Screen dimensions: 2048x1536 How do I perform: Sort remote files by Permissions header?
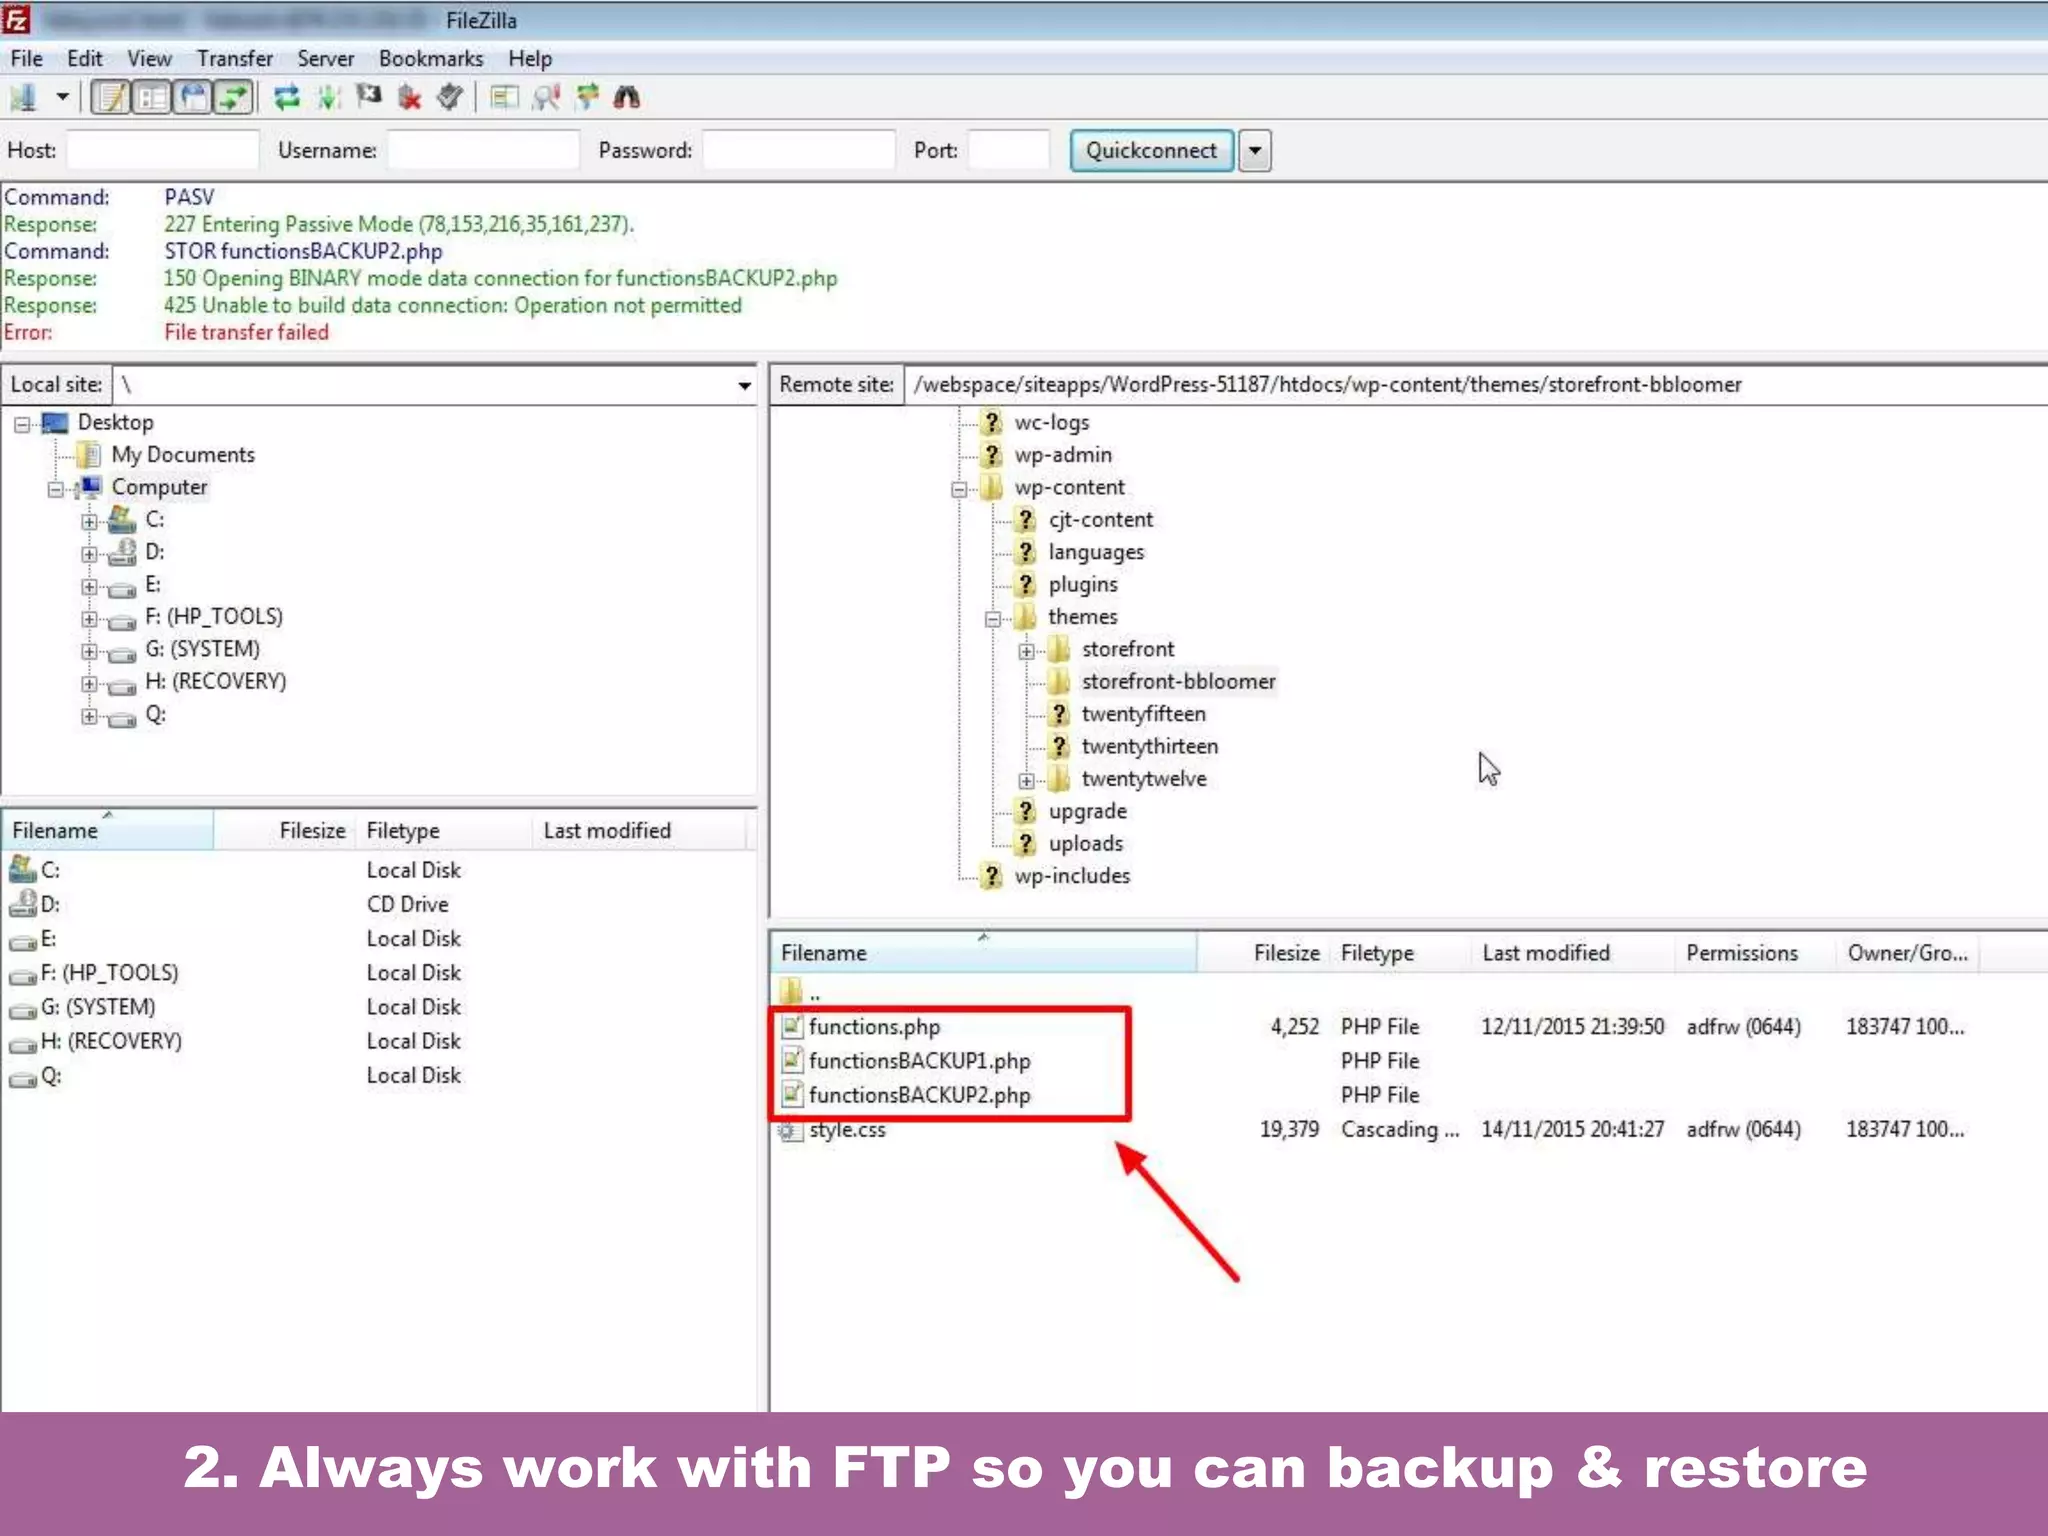pos(1755,953)
